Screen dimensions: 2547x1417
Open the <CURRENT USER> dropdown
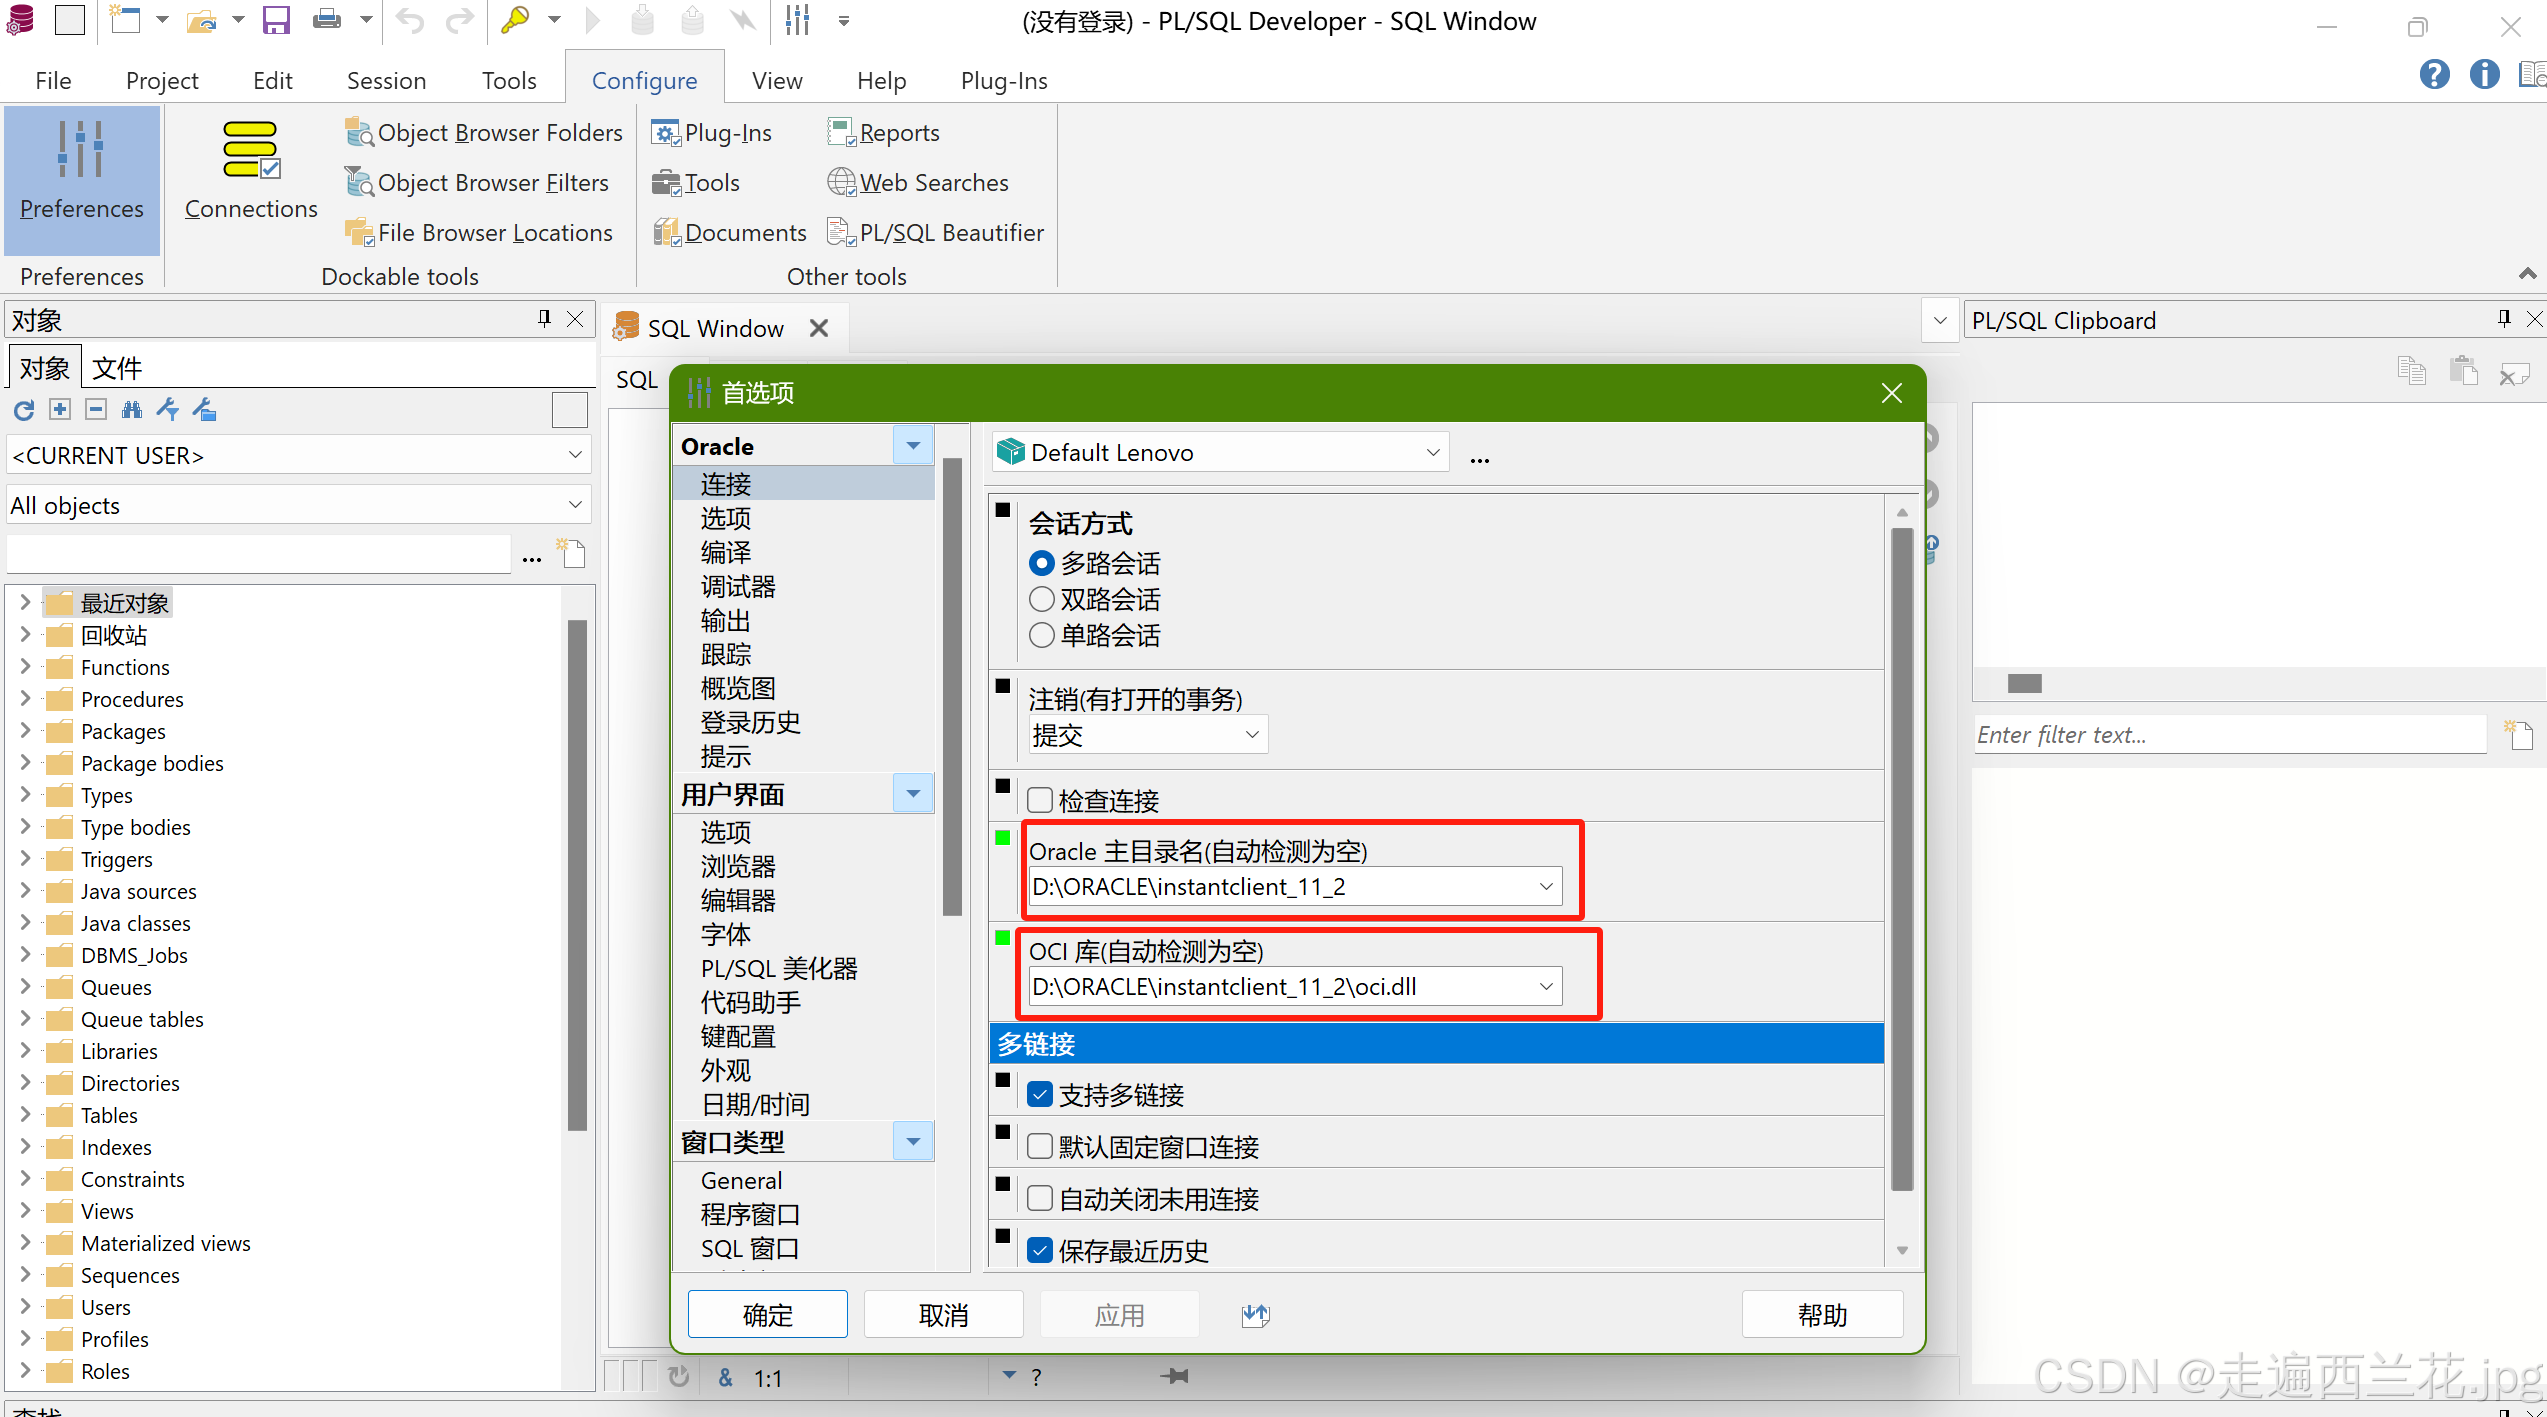(x=576, y=454)
